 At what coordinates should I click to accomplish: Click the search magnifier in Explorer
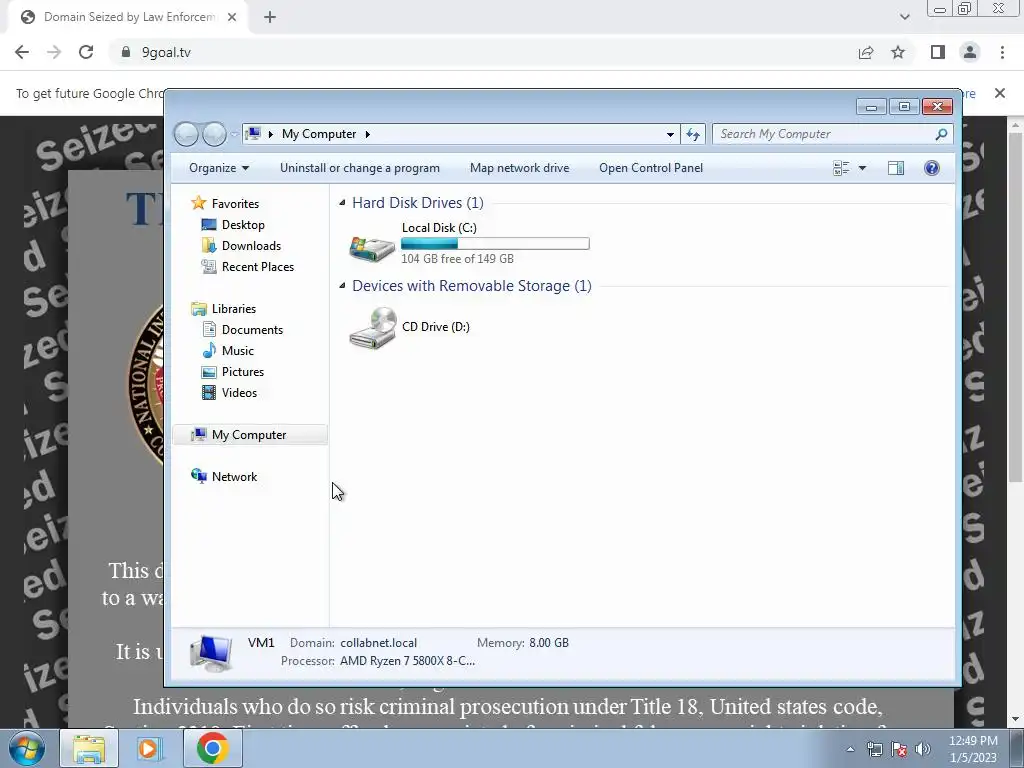point(941,134)
